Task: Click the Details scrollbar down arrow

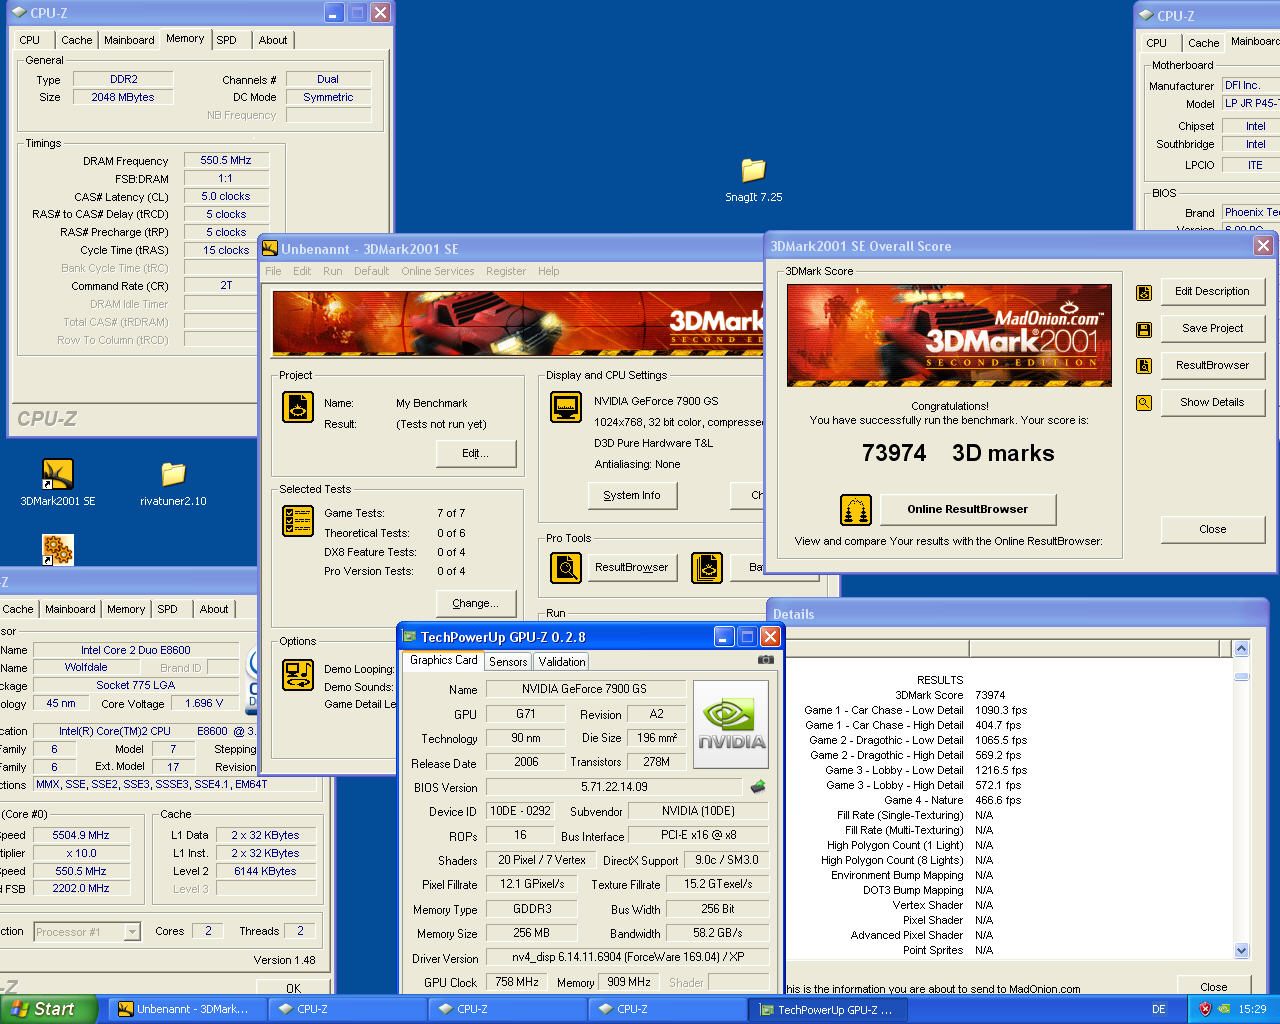Action: point(1242,951)
